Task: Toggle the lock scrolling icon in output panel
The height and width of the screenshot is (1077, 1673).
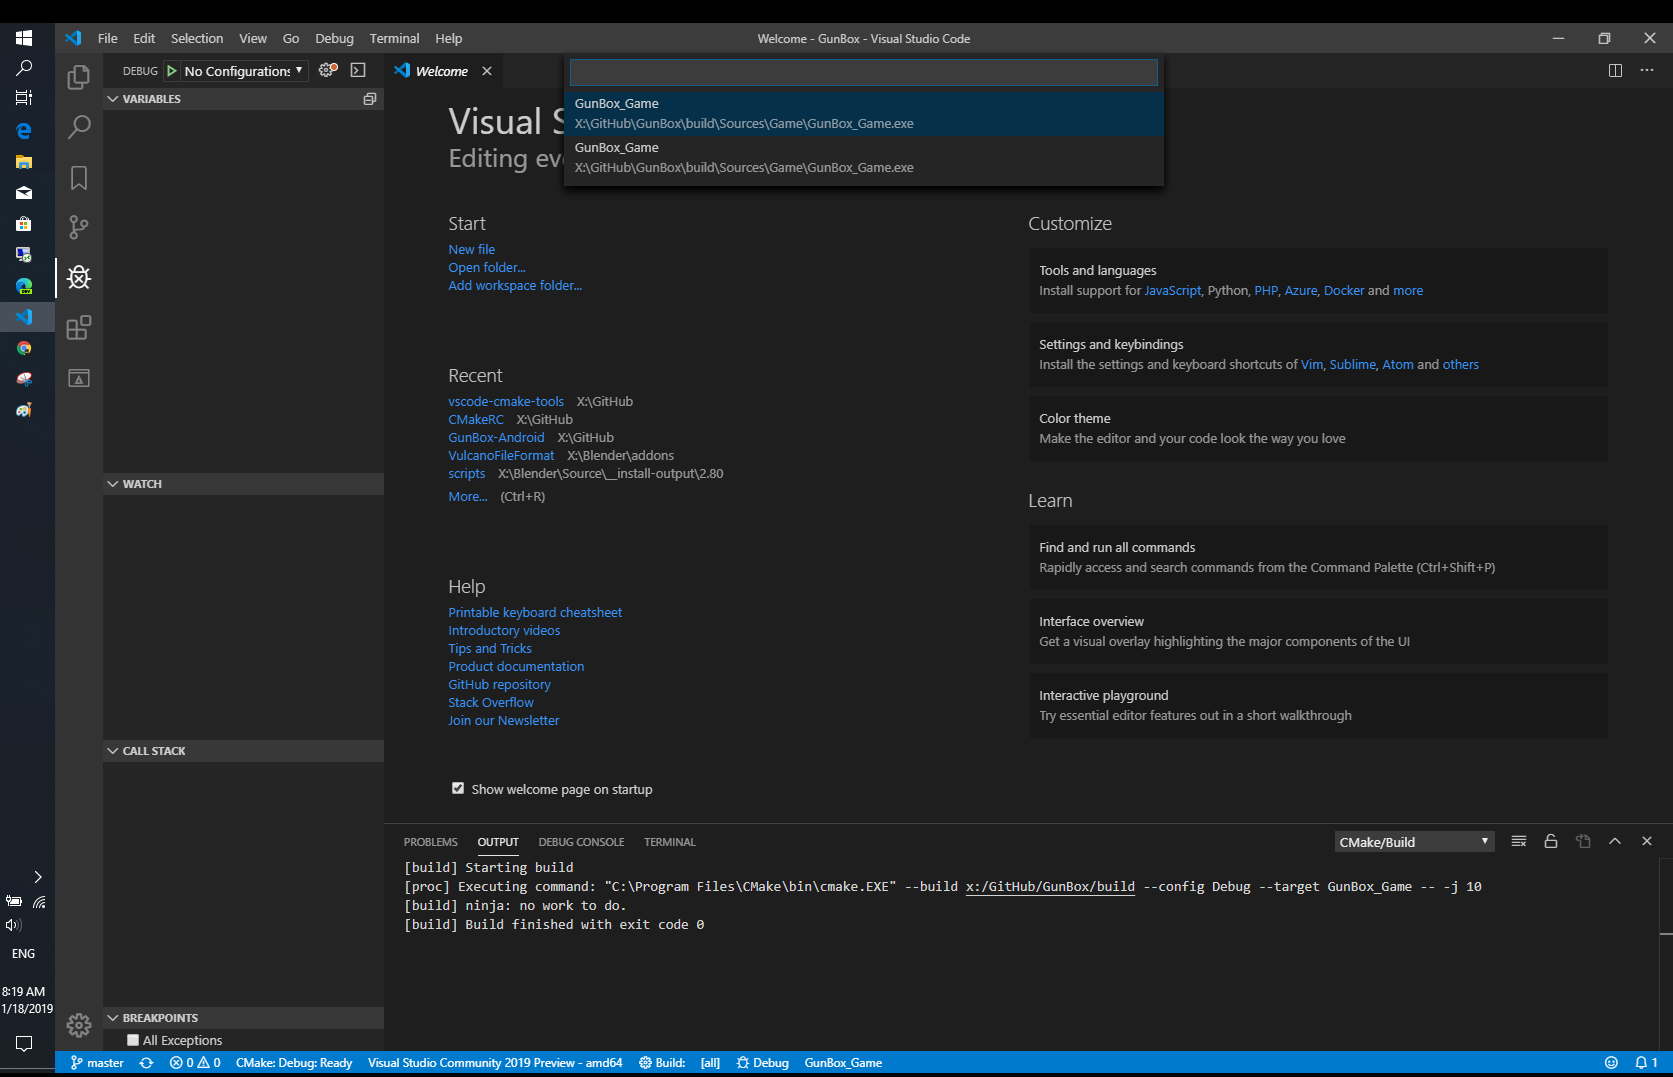Action: point(1551,841)
